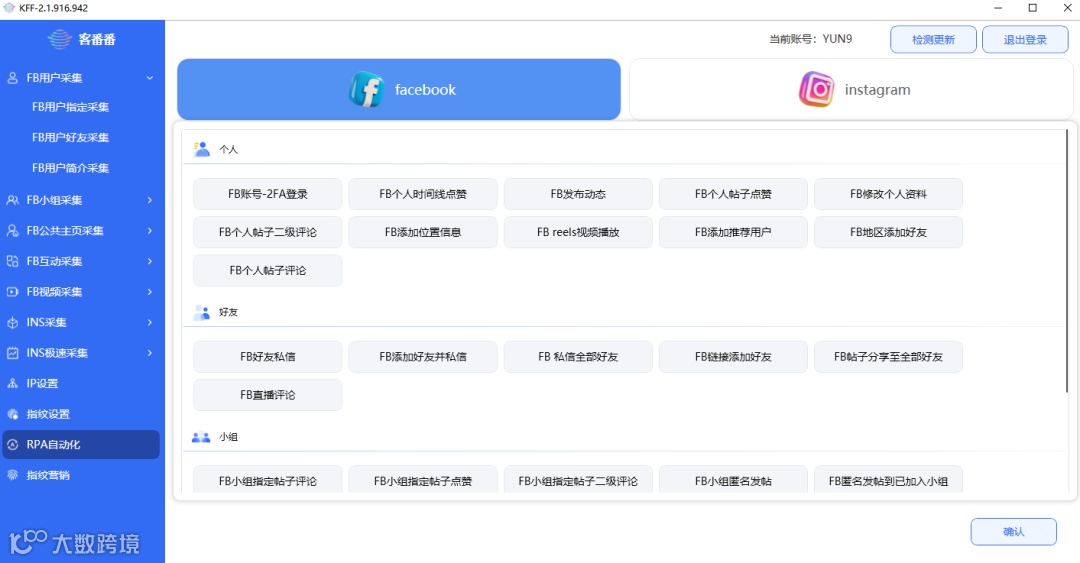Open FB用户简介采集 submenu item

click(70, 167)
